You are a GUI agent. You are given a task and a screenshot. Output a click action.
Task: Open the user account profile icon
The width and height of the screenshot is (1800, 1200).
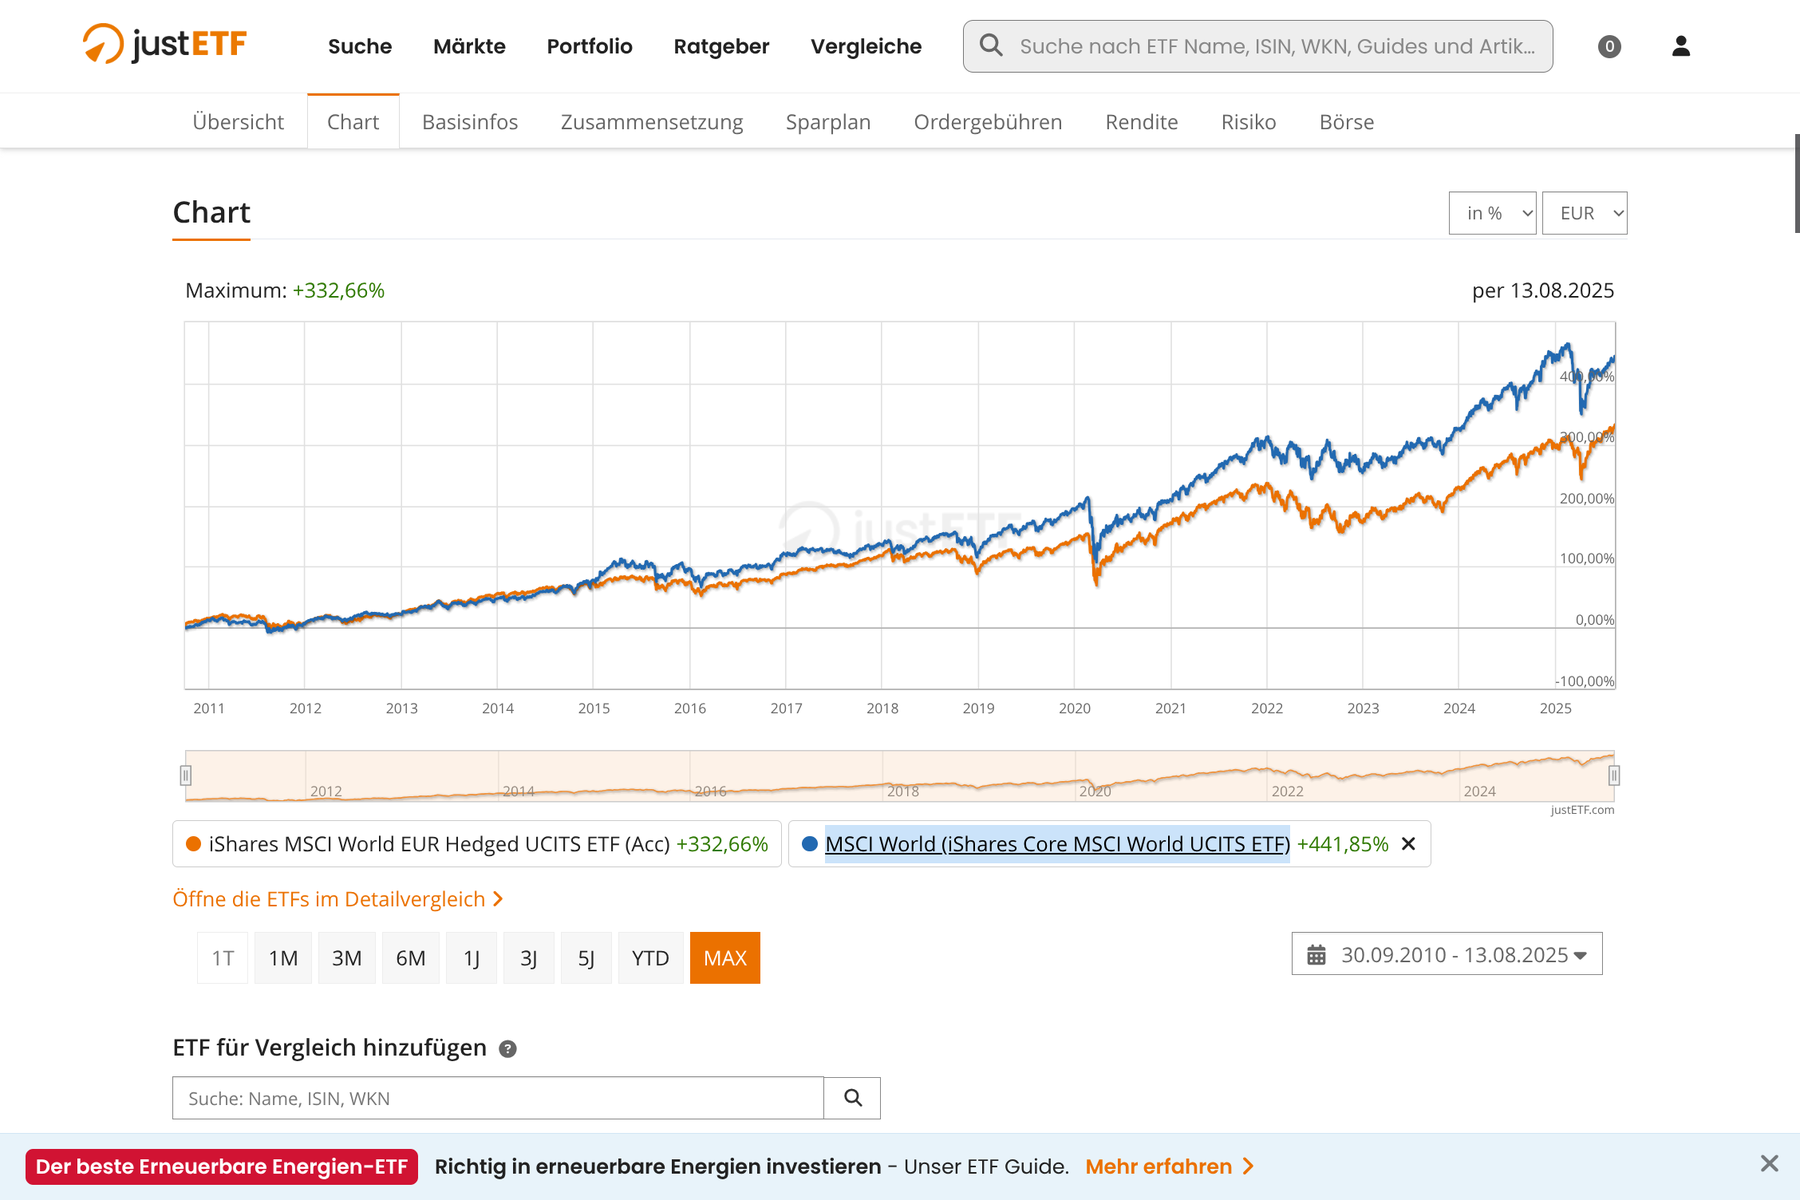click(x=1681, y=46)
